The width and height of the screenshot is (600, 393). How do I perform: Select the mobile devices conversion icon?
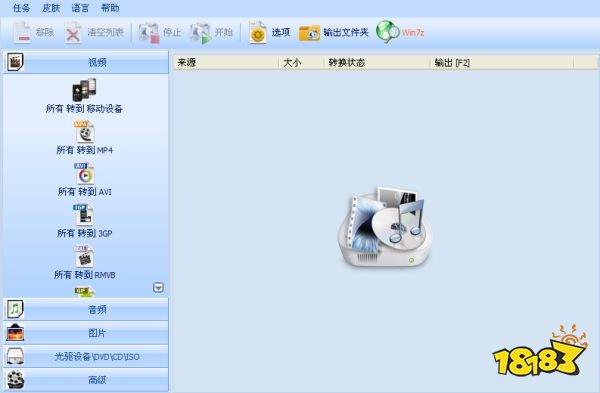84,90
